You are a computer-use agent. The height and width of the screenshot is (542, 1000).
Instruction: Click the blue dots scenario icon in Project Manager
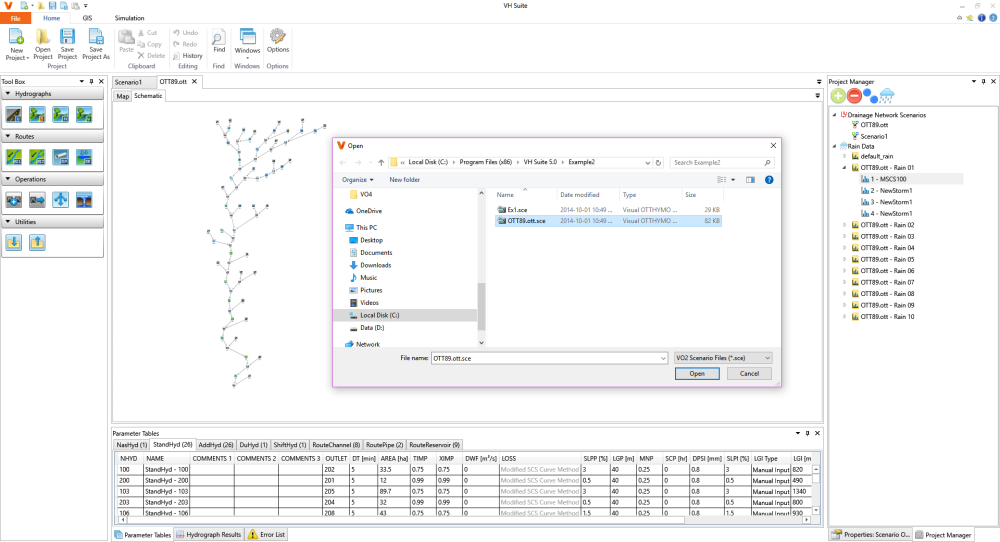tap(871, 96)
